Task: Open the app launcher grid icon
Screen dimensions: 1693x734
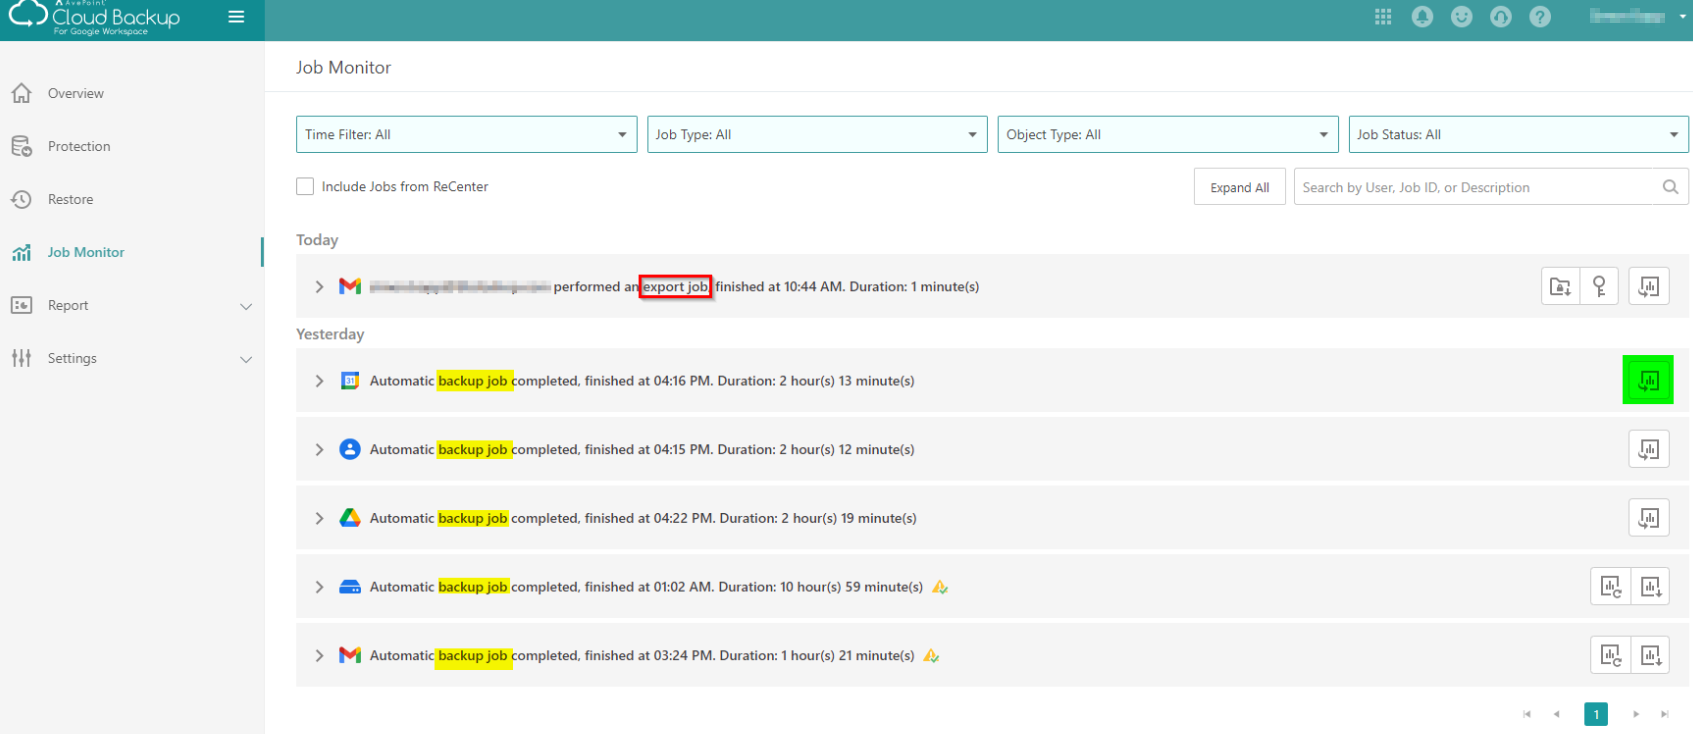Action: pos(1383,17)
